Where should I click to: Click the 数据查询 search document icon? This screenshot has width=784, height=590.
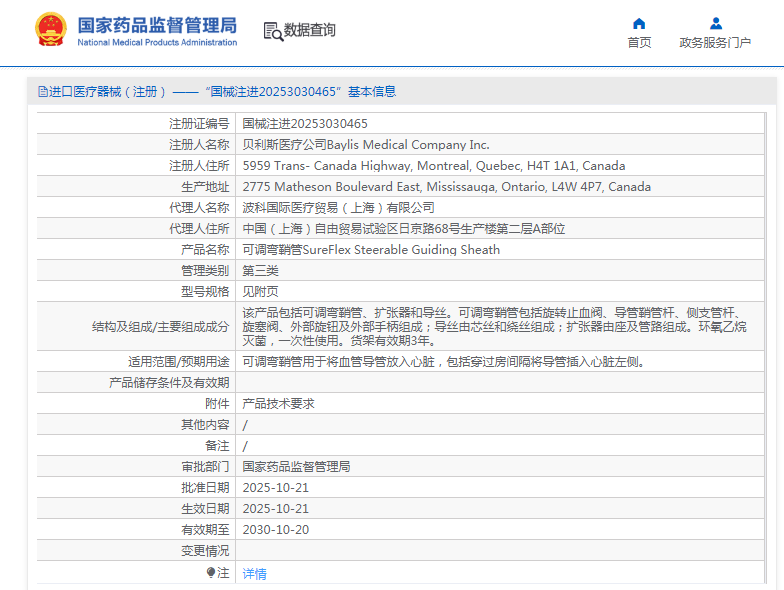(x=273, y=31)
